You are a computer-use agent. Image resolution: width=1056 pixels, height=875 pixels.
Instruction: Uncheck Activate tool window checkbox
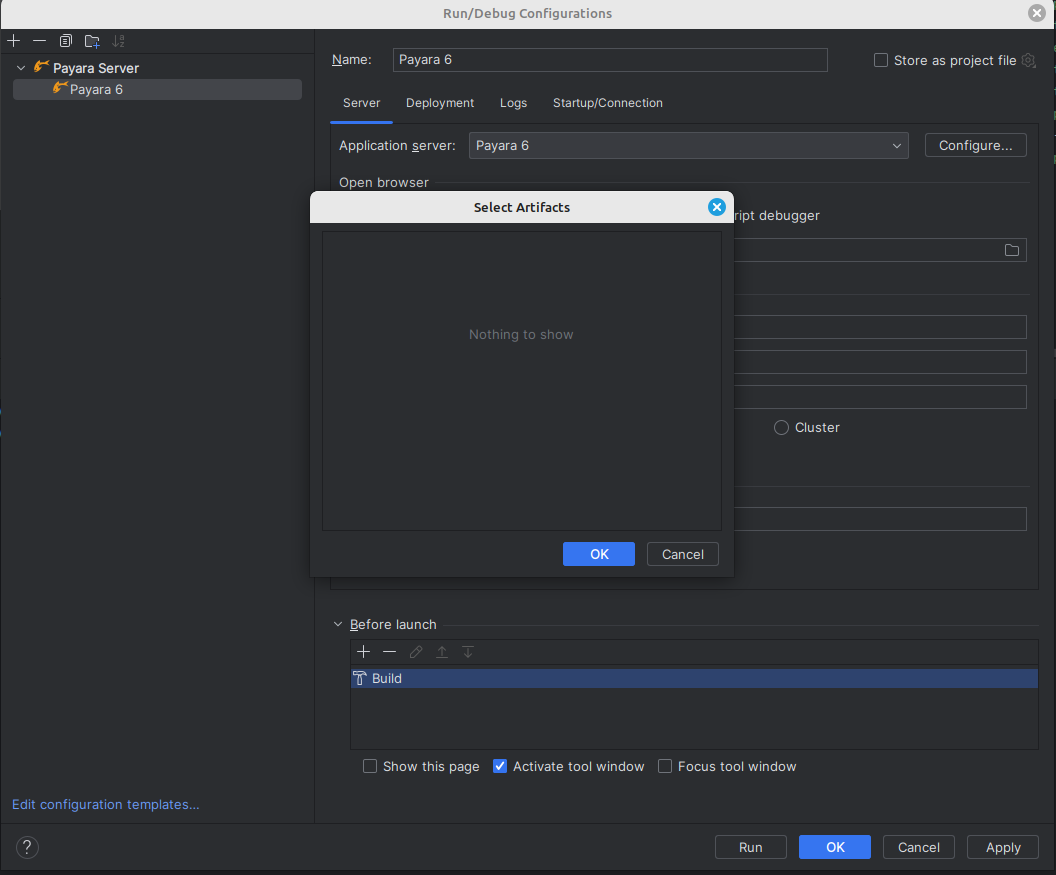(500, 766)
